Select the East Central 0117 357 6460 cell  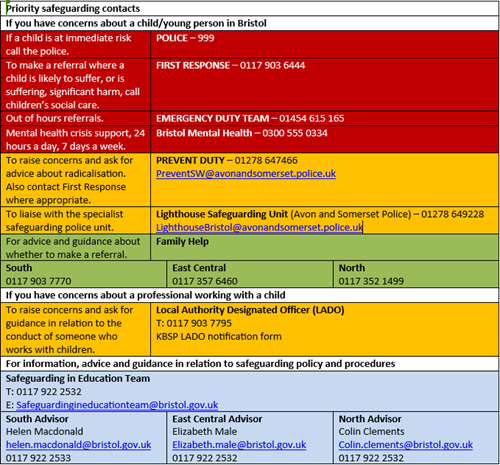point(250,274)
